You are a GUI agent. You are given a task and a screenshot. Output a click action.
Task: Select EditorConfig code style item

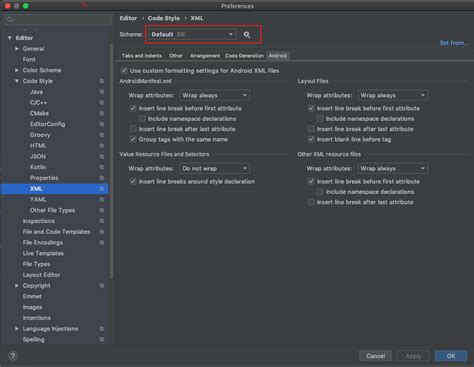pos(47,124)
